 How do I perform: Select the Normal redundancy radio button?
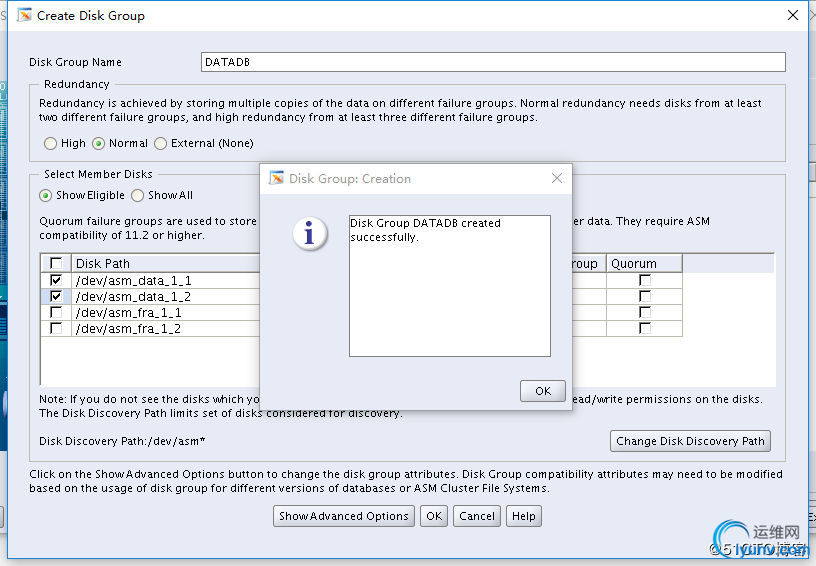pos(99,144)
